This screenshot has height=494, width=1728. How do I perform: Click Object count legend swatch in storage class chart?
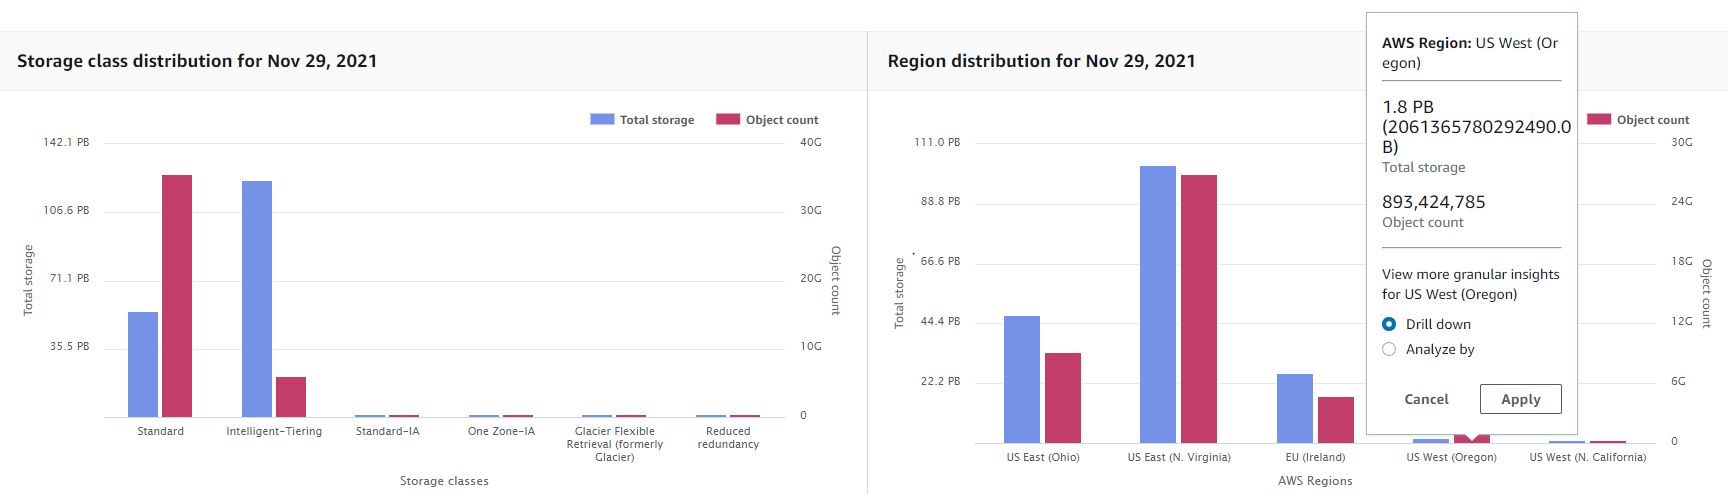coord(728,119)
